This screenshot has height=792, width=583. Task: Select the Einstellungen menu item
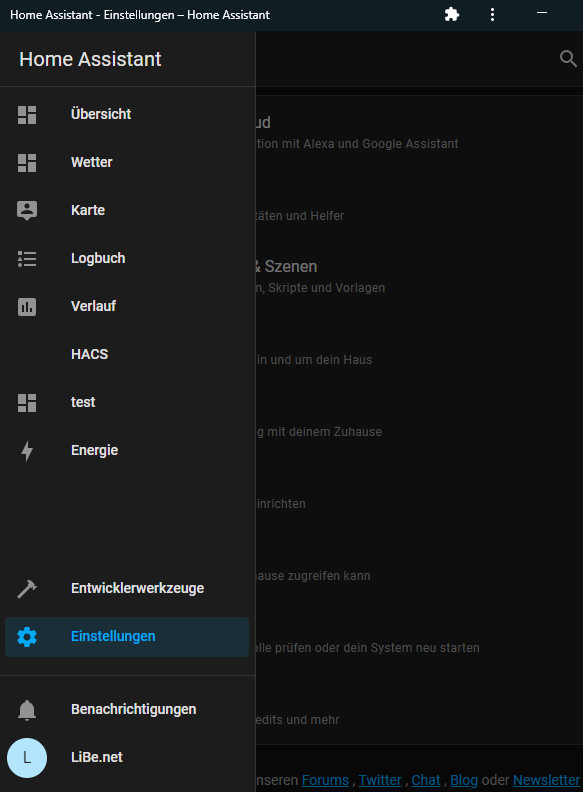pyautogui.click(x=127, y=636)
